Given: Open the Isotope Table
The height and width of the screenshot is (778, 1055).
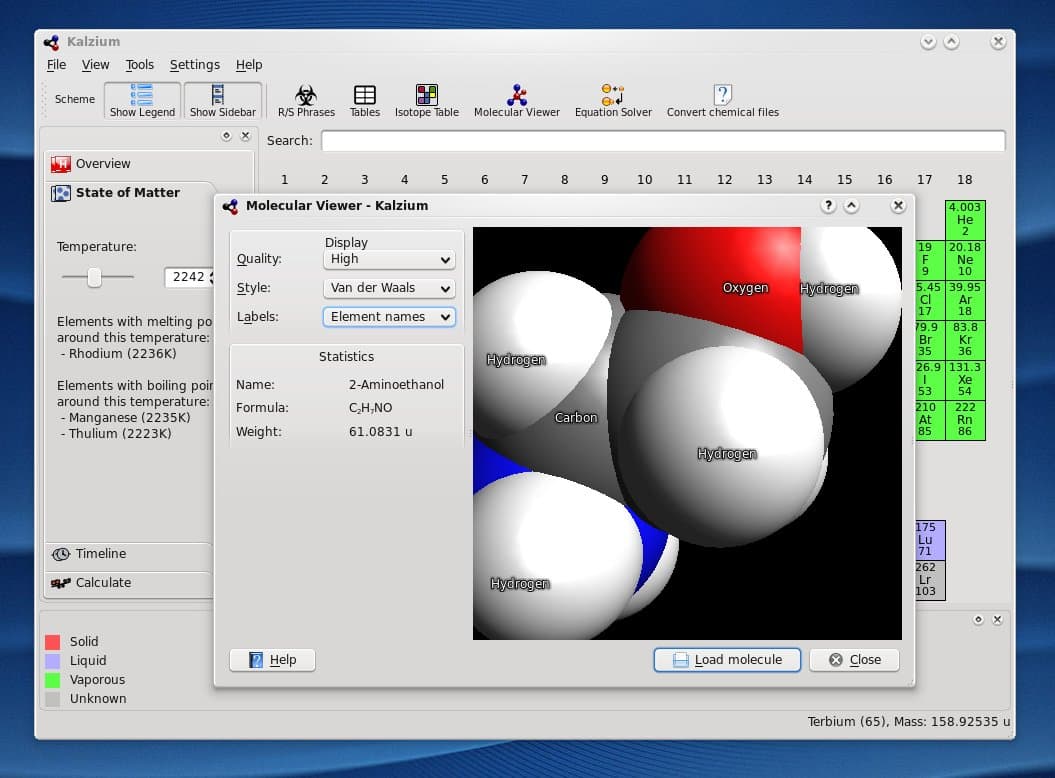Looking at the screenshot, I should tap(426, 100).
